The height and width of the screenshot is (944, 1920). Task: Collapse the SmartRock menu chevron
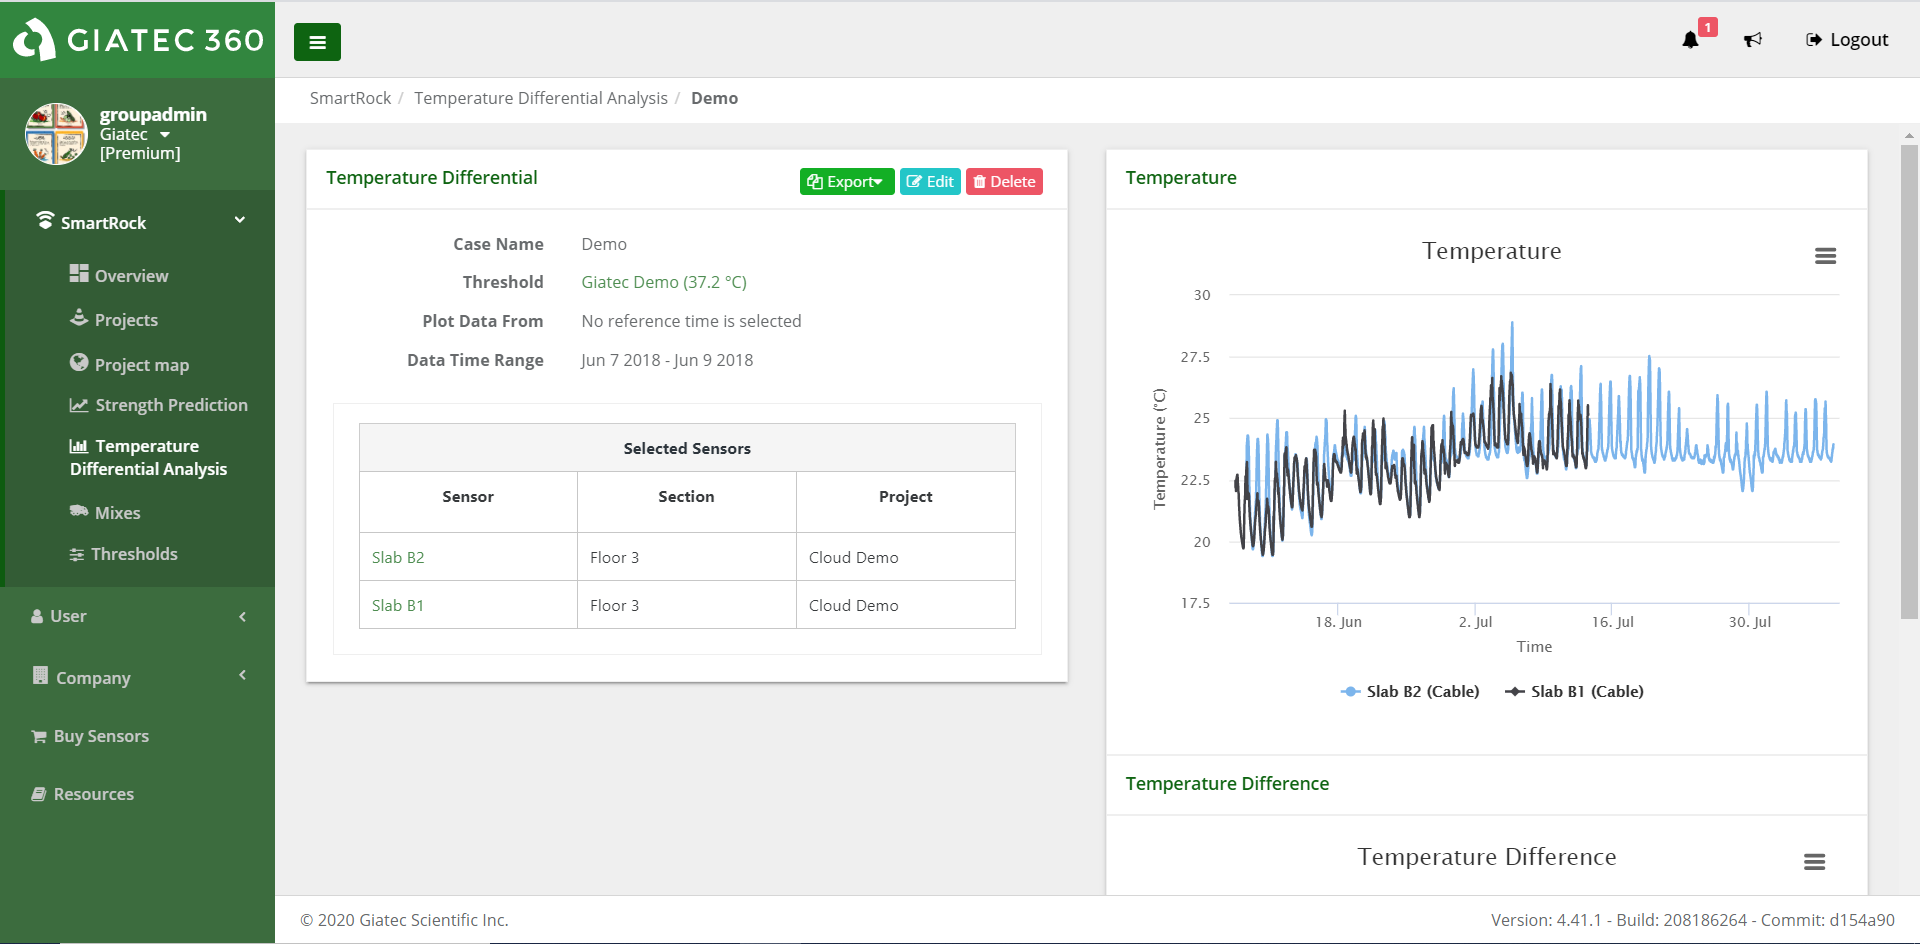point(240,220)
